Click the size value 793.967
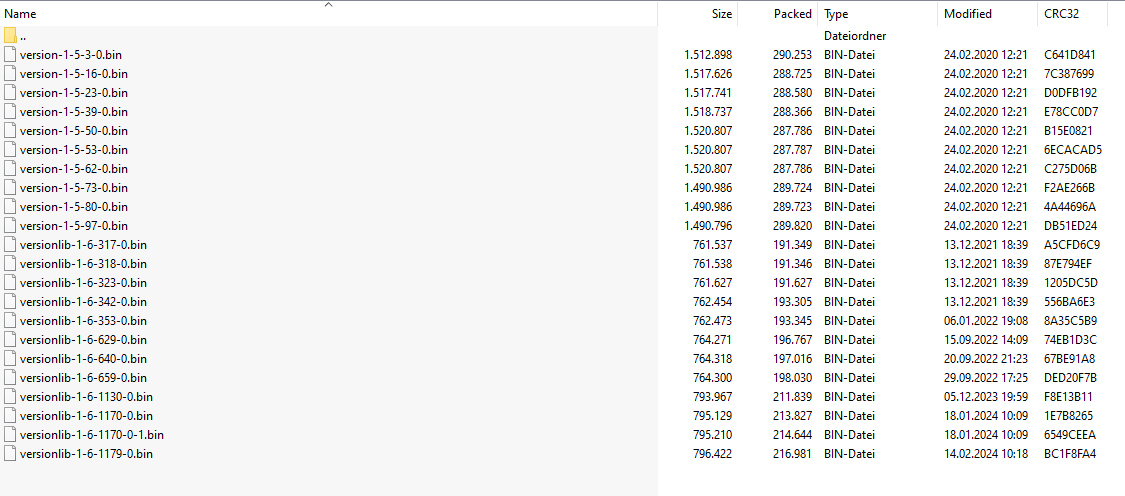The height and width of the screenshot is (496, 1125). click(712, 397)
